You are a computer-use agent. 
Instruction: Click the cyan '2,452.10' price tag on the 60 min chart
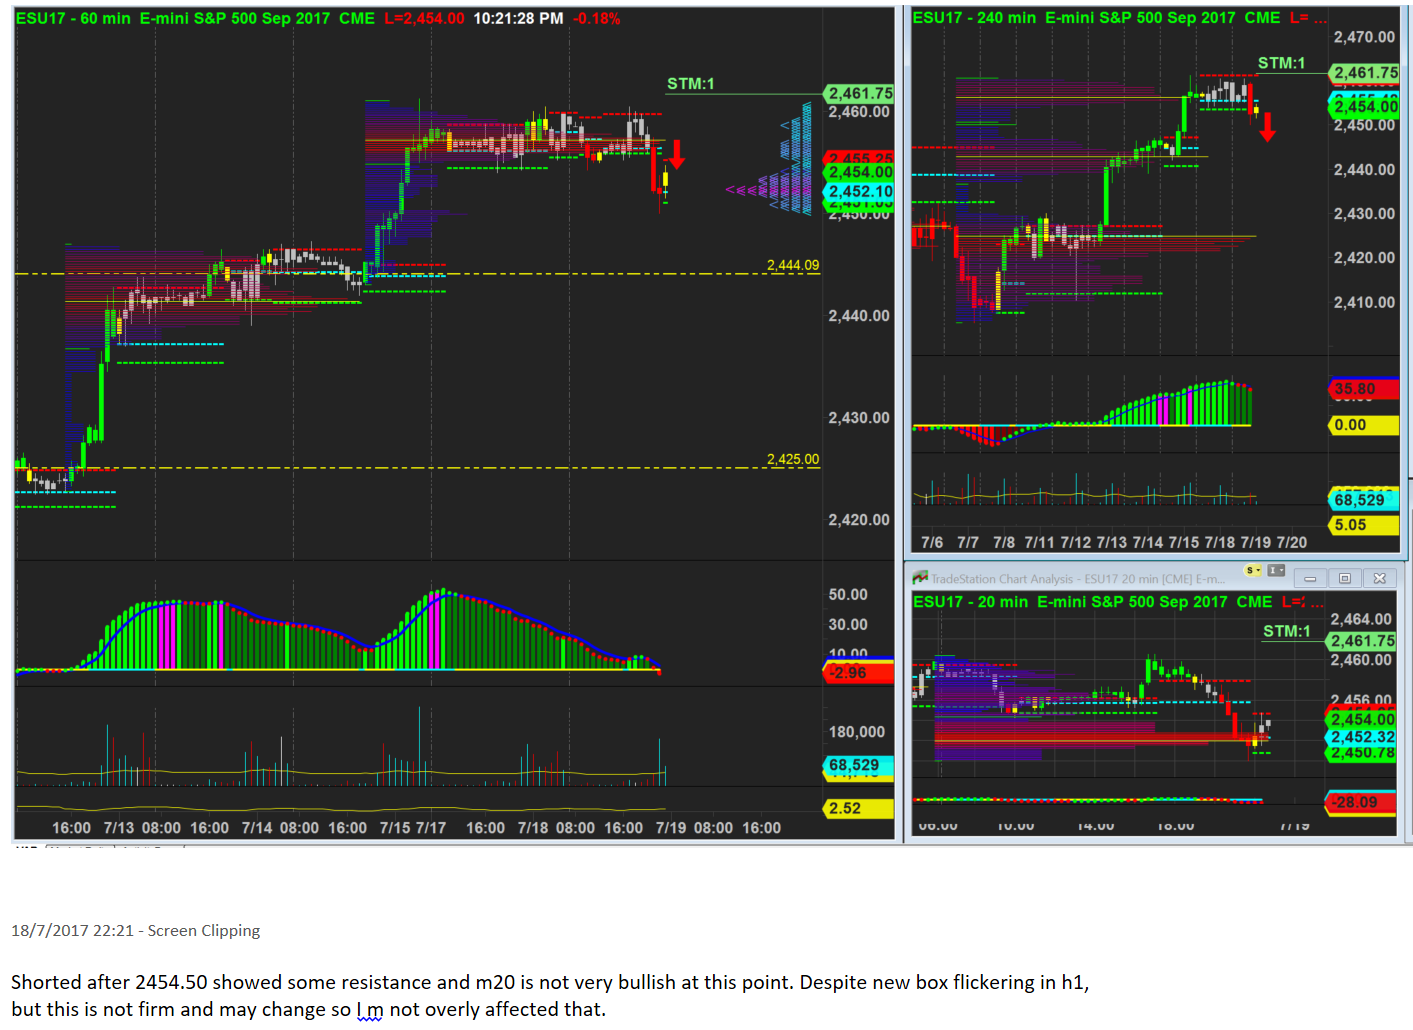(860, 191)
